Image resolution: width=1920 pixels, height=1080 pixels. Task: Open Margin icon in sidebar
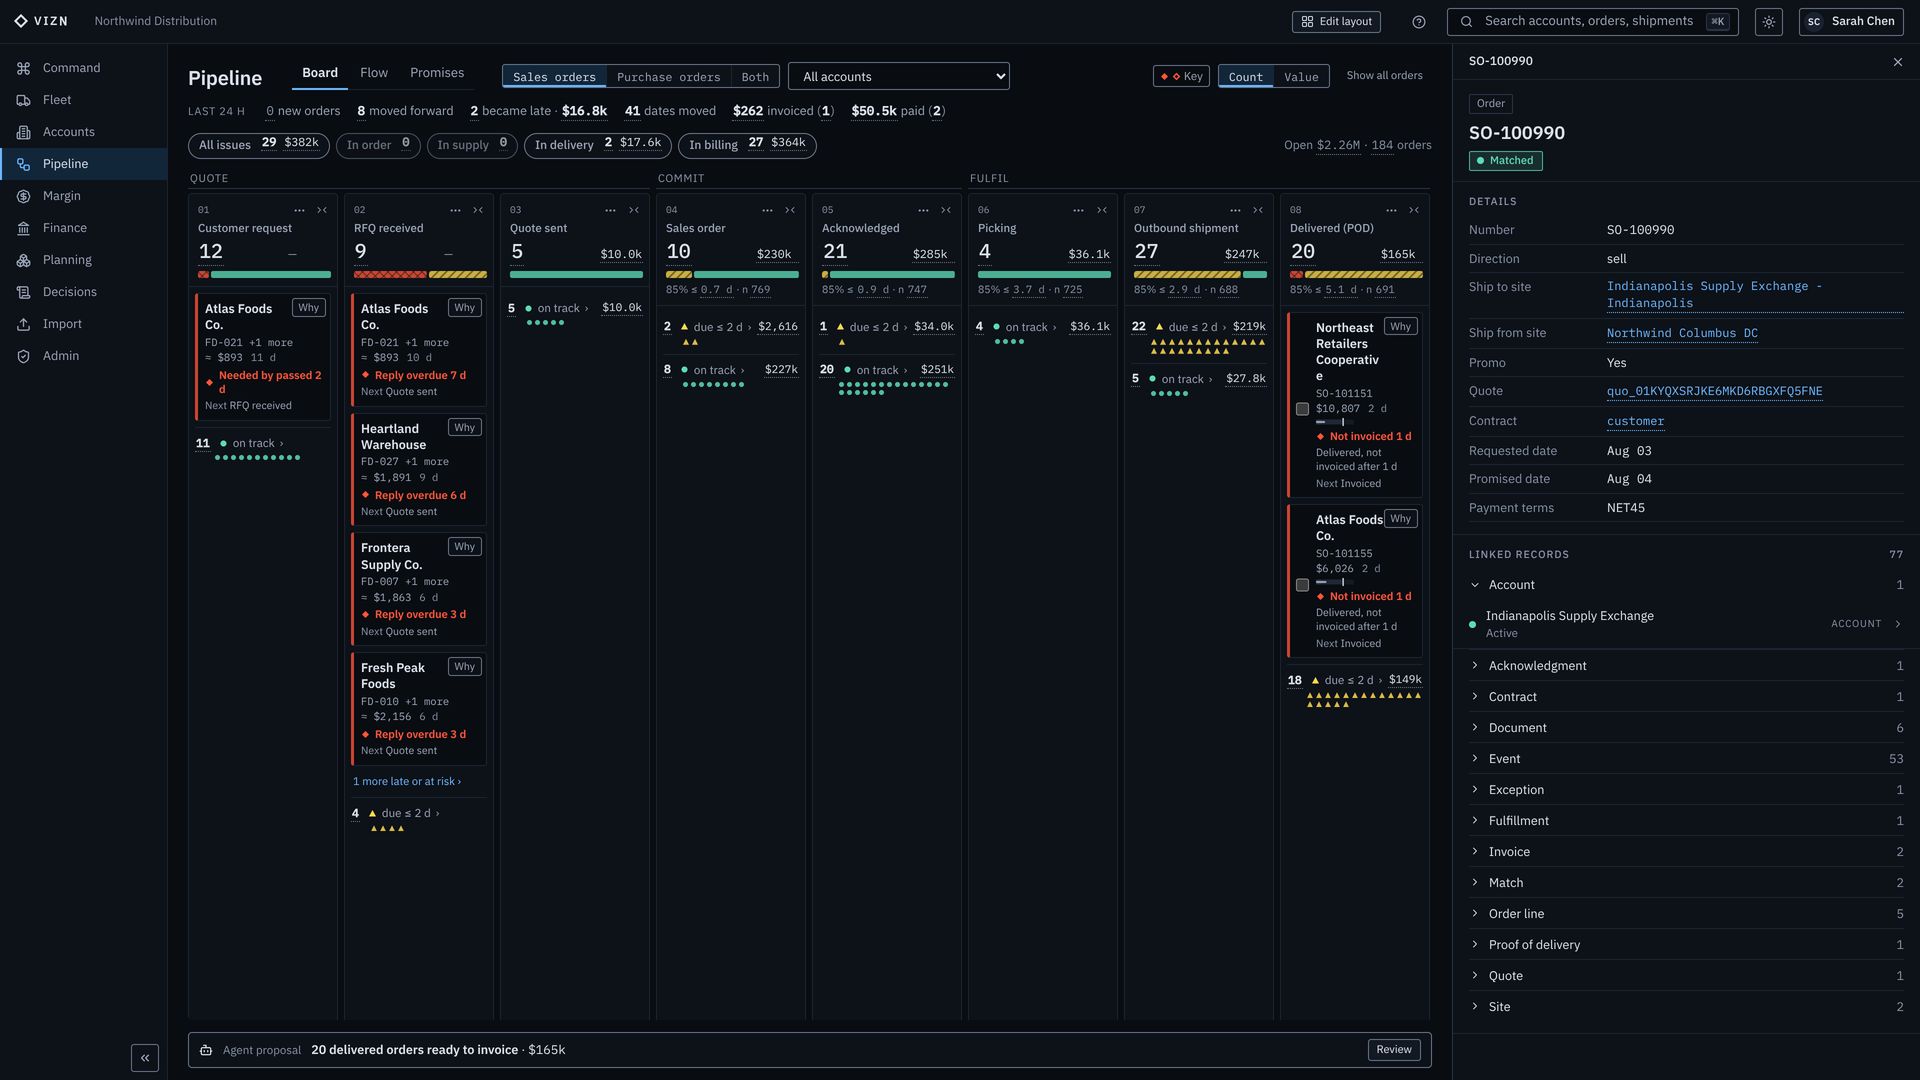point(23,196)
